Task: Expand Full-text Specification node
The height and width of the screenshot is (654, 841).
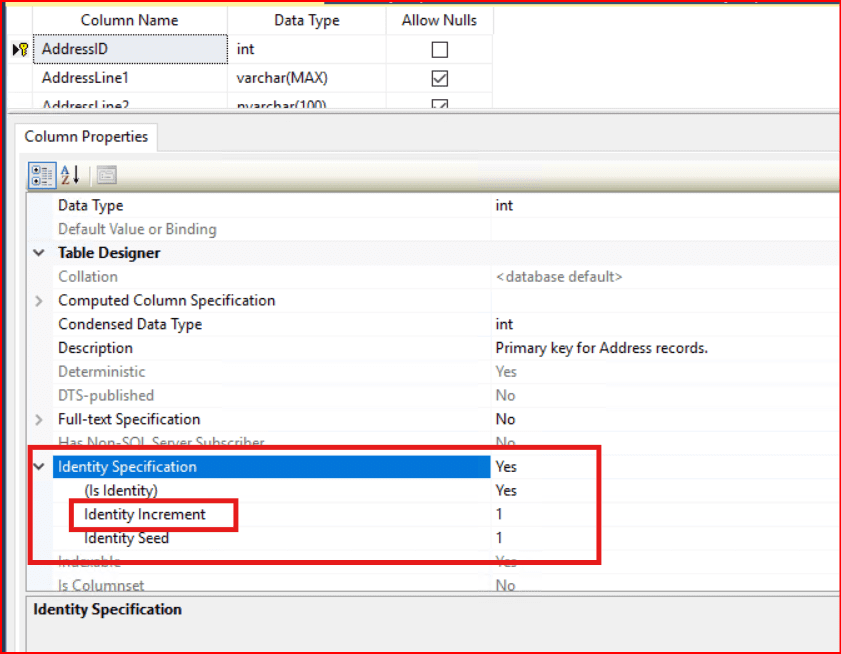Action: 39,420
